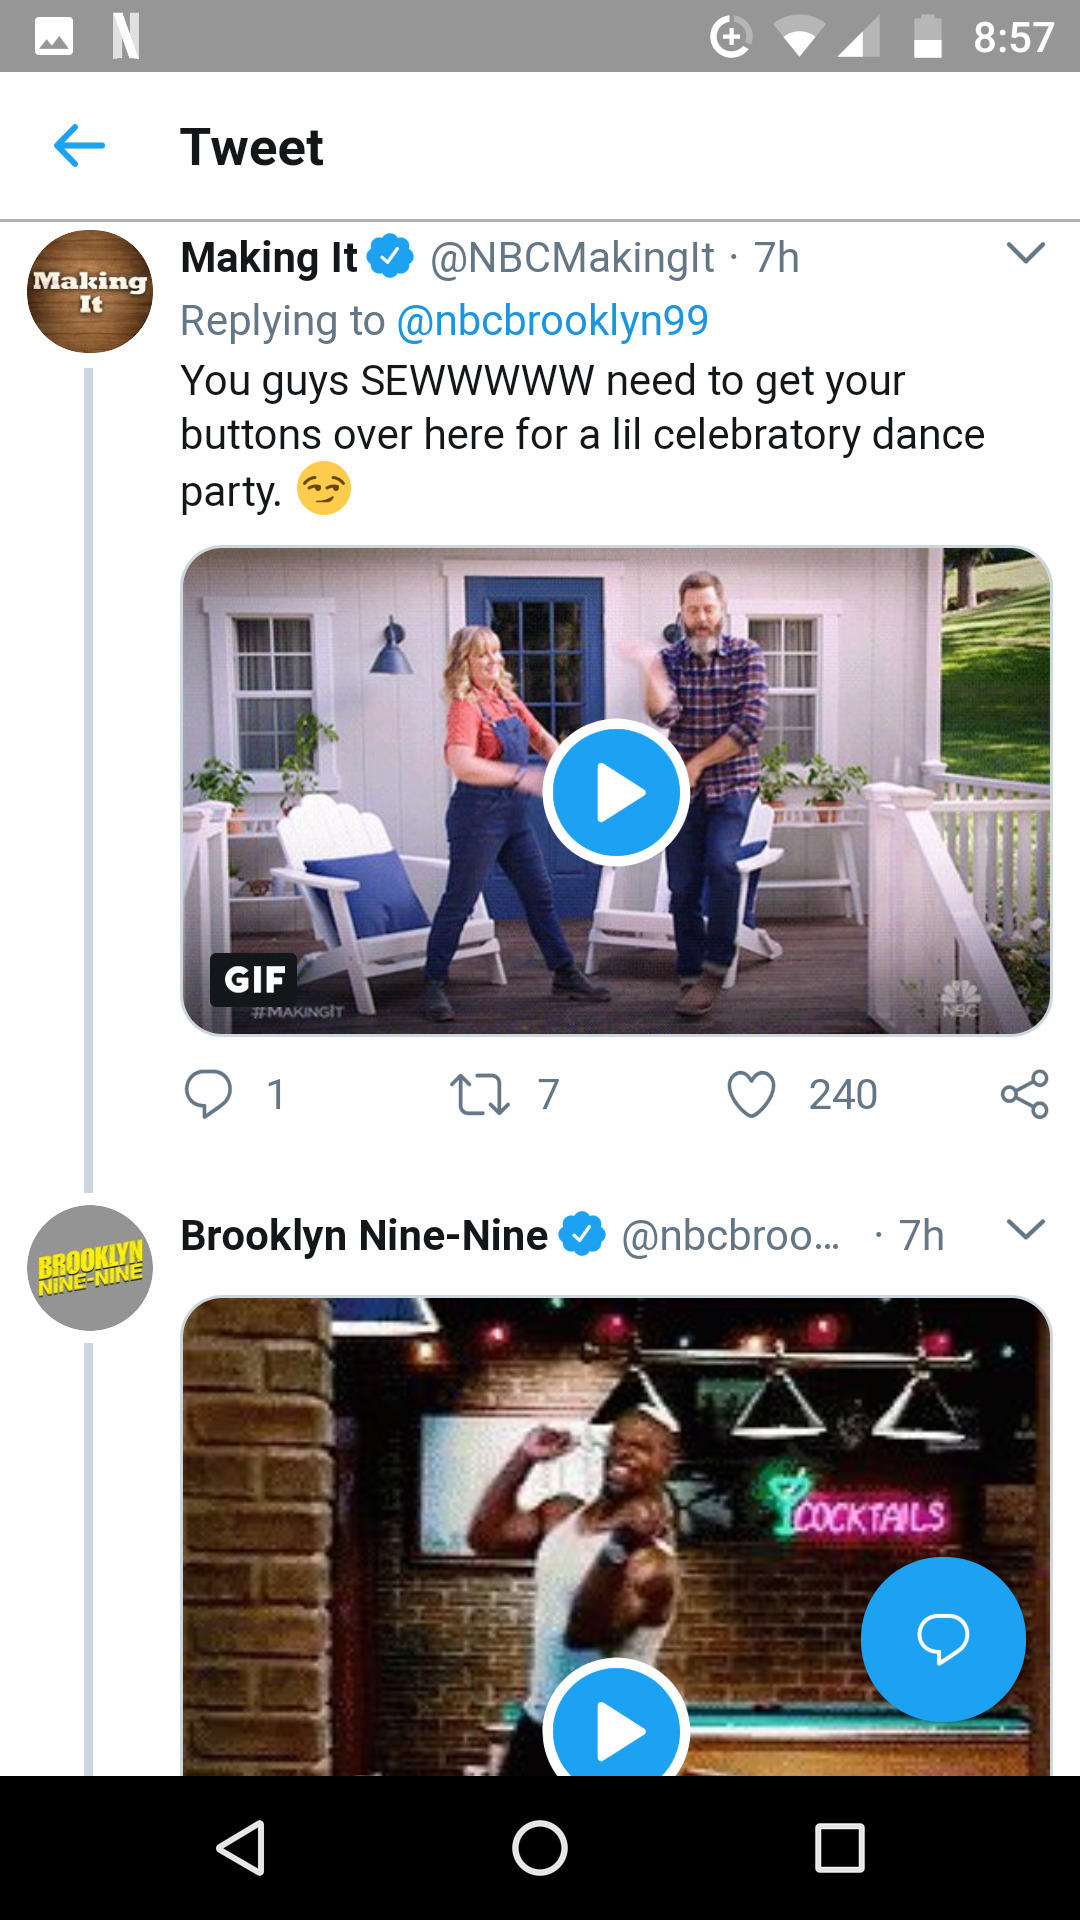Tap the Netflix notification icon
This screenshot has height=1920, width=1080.
point(125,37)
